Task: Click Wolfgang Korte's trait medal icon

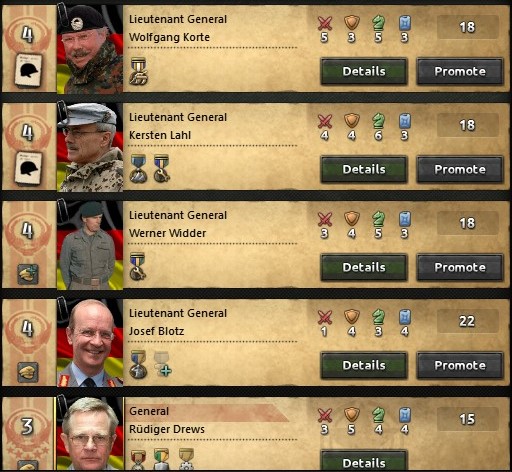Action: pos(138,71)
